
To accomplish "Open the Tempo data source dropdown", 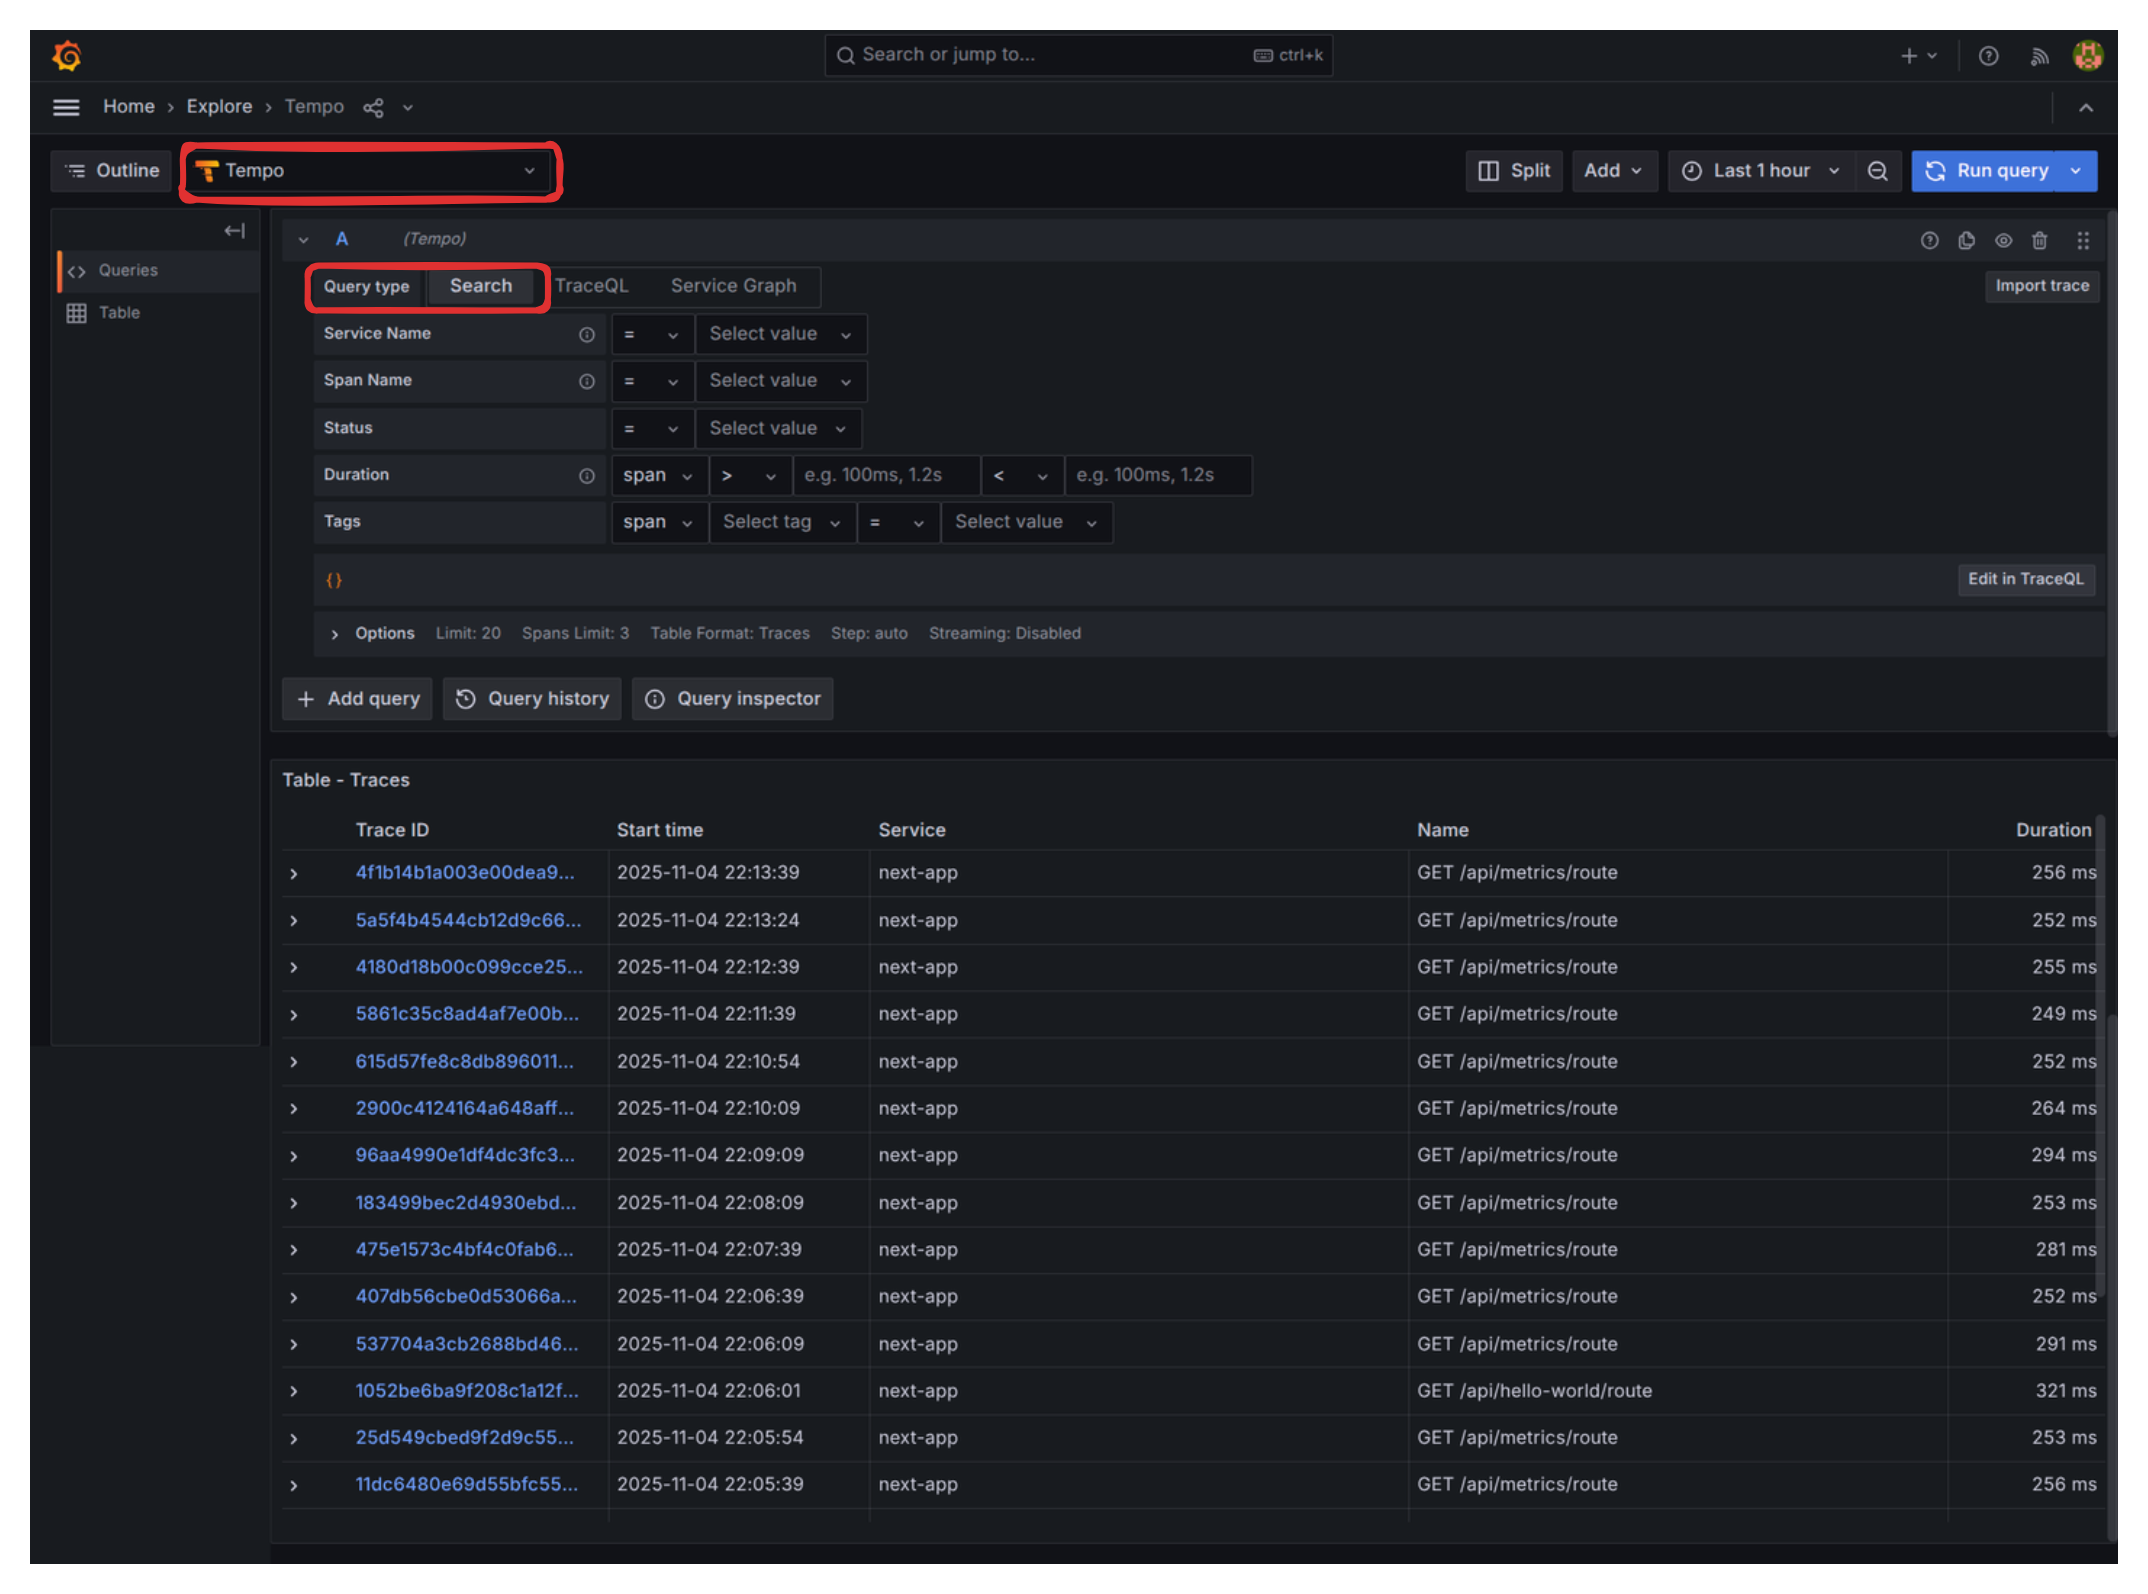I will (x=369, y=171).
